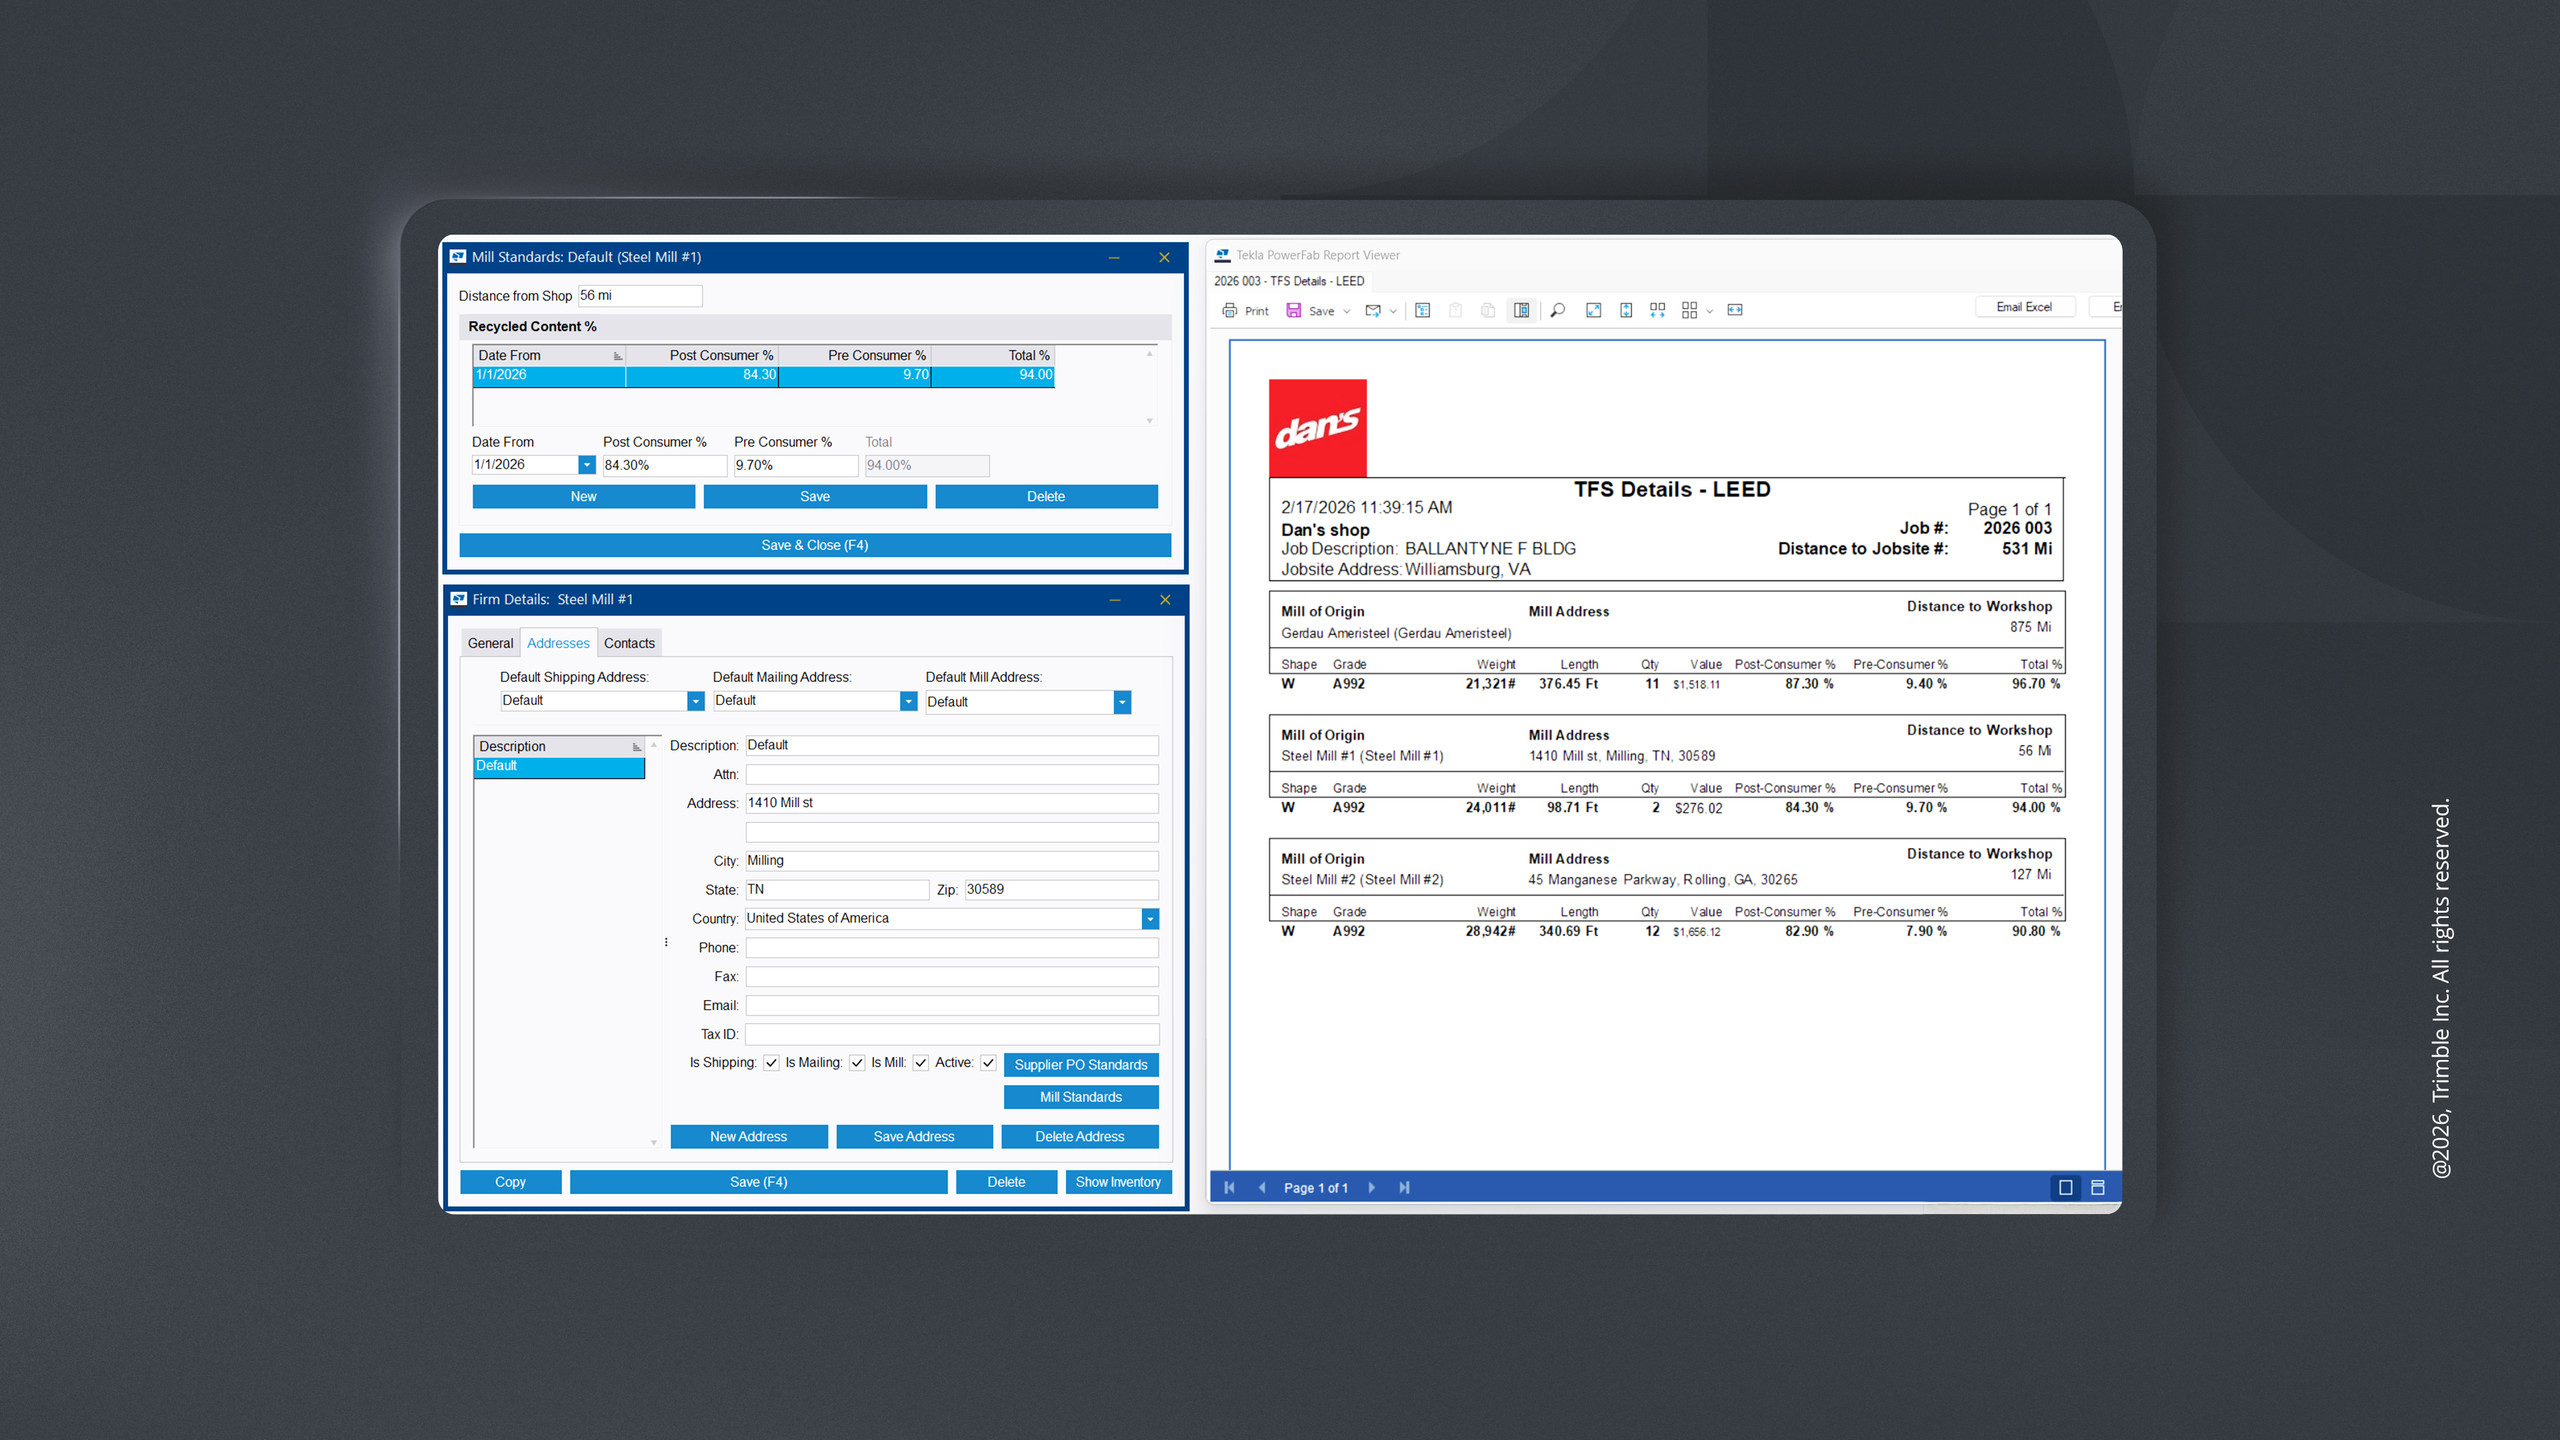Screen dimensions: 2560x1440
Task: Toggle the Is Mill checkbox
Action: [x=920, y=1062]
